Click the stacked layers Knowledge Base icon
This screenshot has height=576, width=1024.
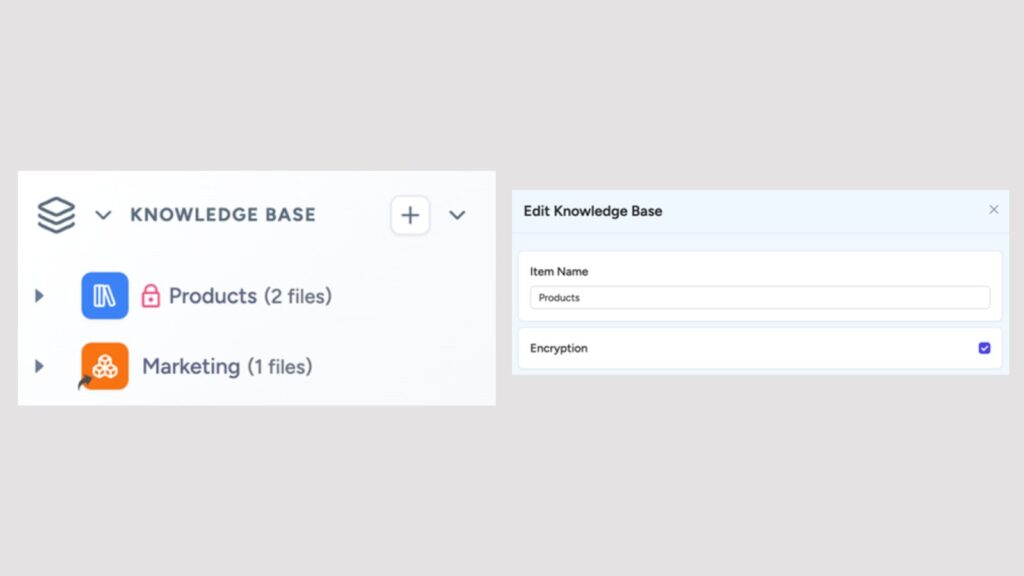click(56, 215)
